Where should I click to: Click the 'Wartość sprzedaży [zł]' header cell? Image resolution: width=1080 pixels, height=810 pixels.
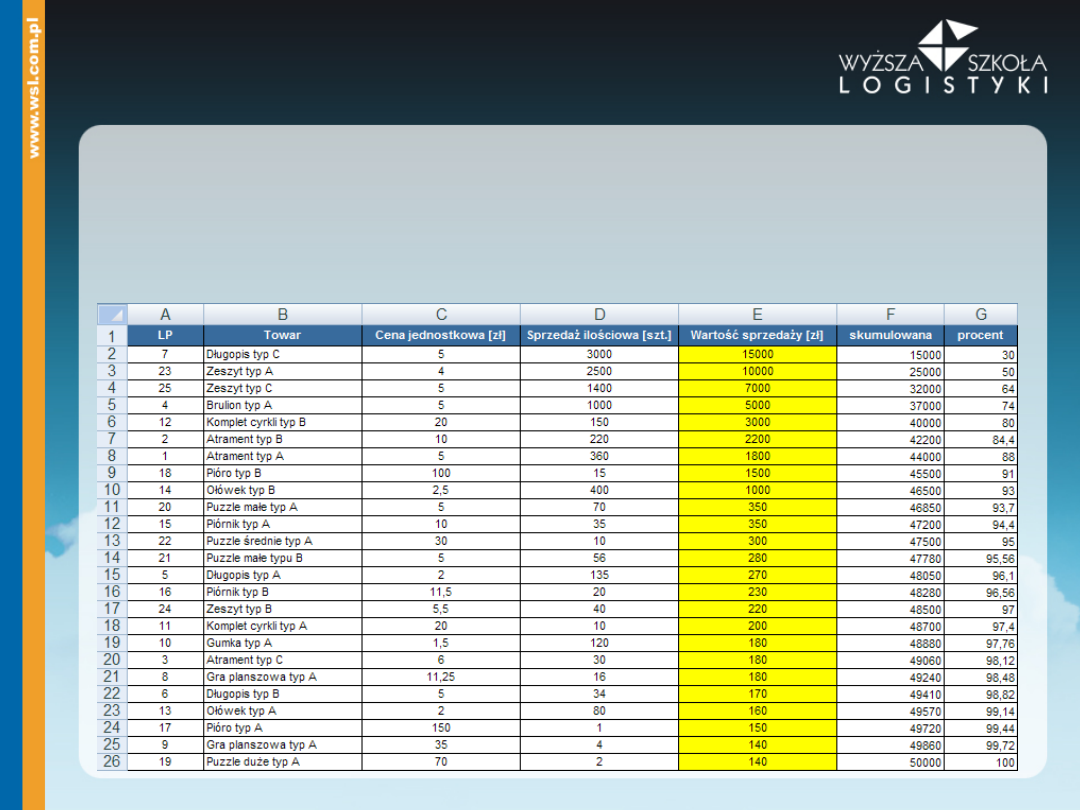(x=757, y=335)
